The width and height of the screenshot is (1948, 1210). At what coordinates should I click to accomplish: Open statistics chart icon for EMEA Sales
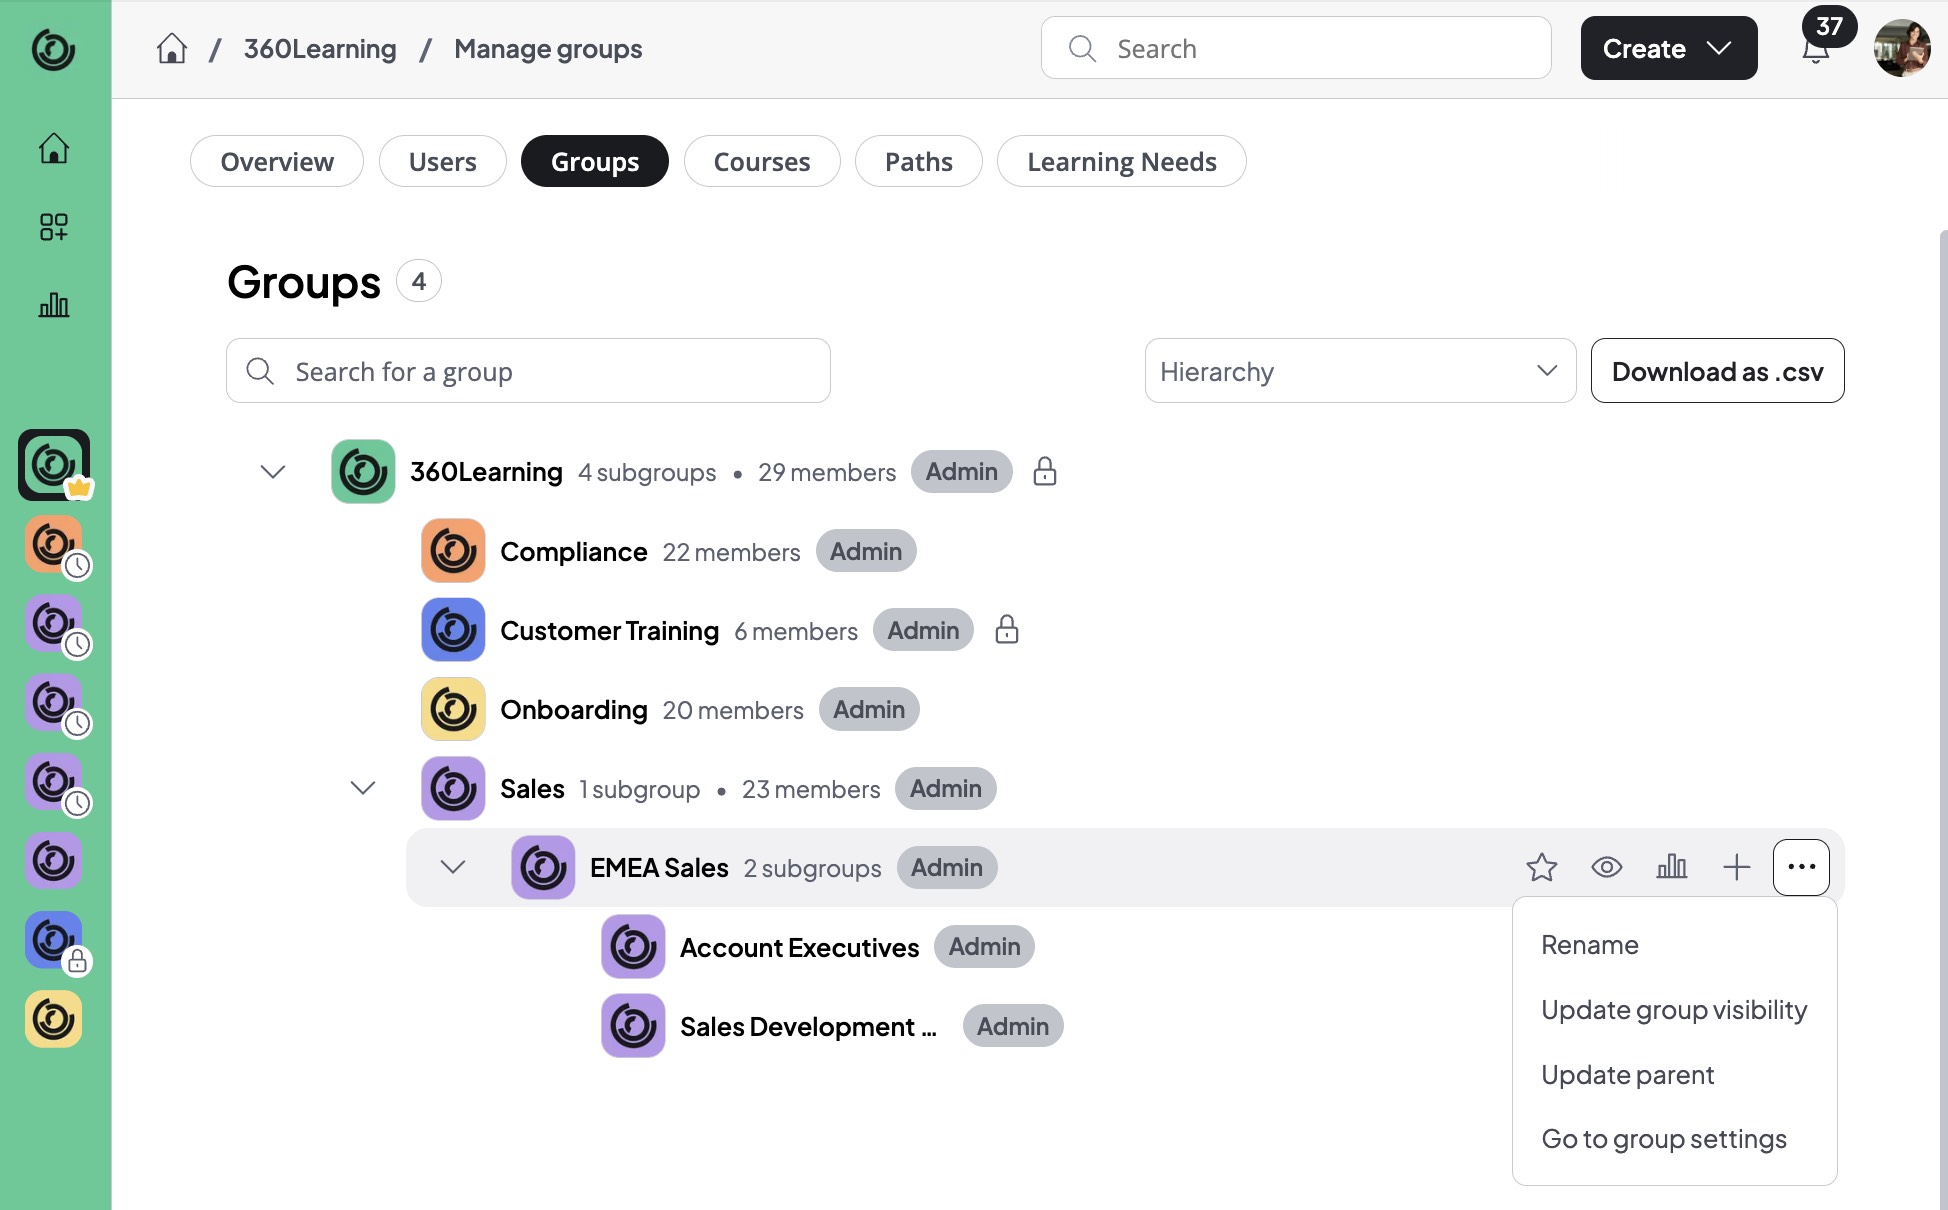tap(1672, 867)
